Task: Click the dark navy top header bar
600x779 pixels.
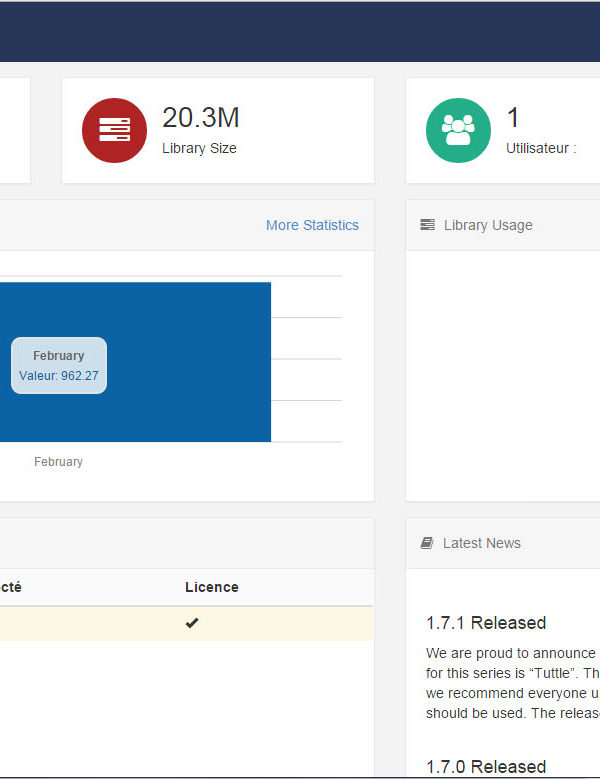Action: (300, 32)
